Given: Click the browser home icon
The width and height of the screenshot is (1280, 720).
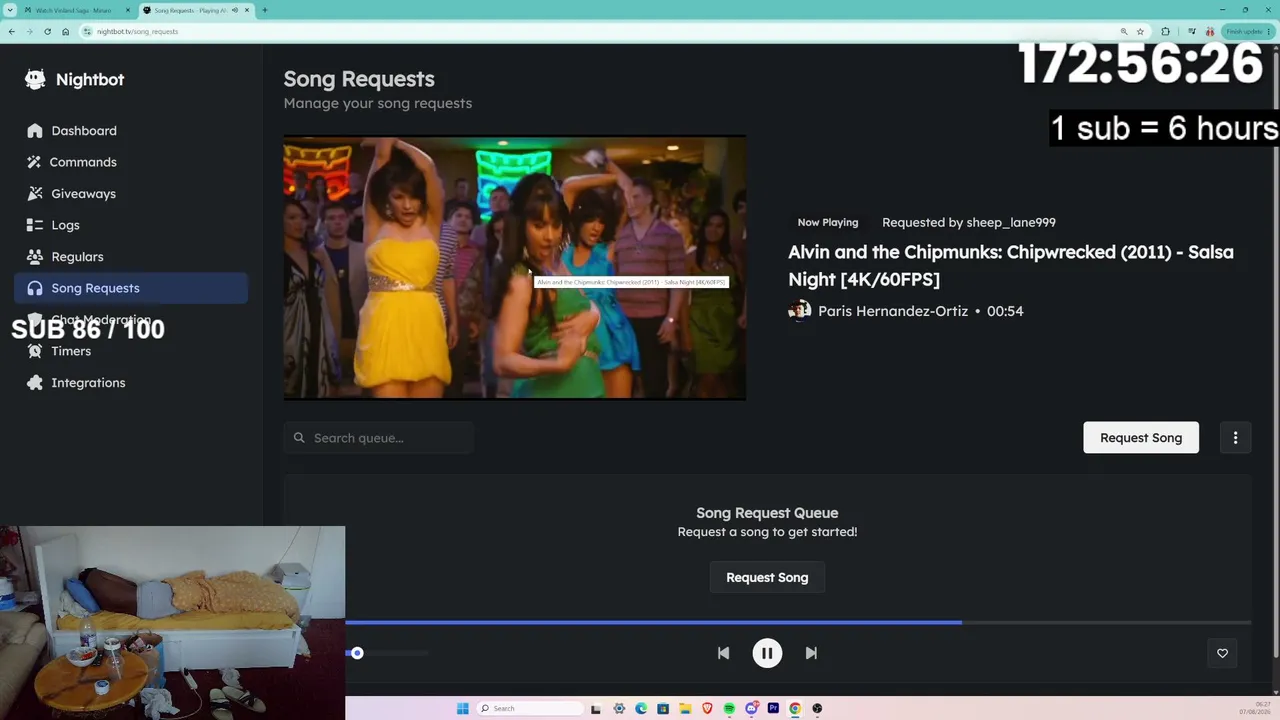Looking at the screenshot, I should [65, 31].
